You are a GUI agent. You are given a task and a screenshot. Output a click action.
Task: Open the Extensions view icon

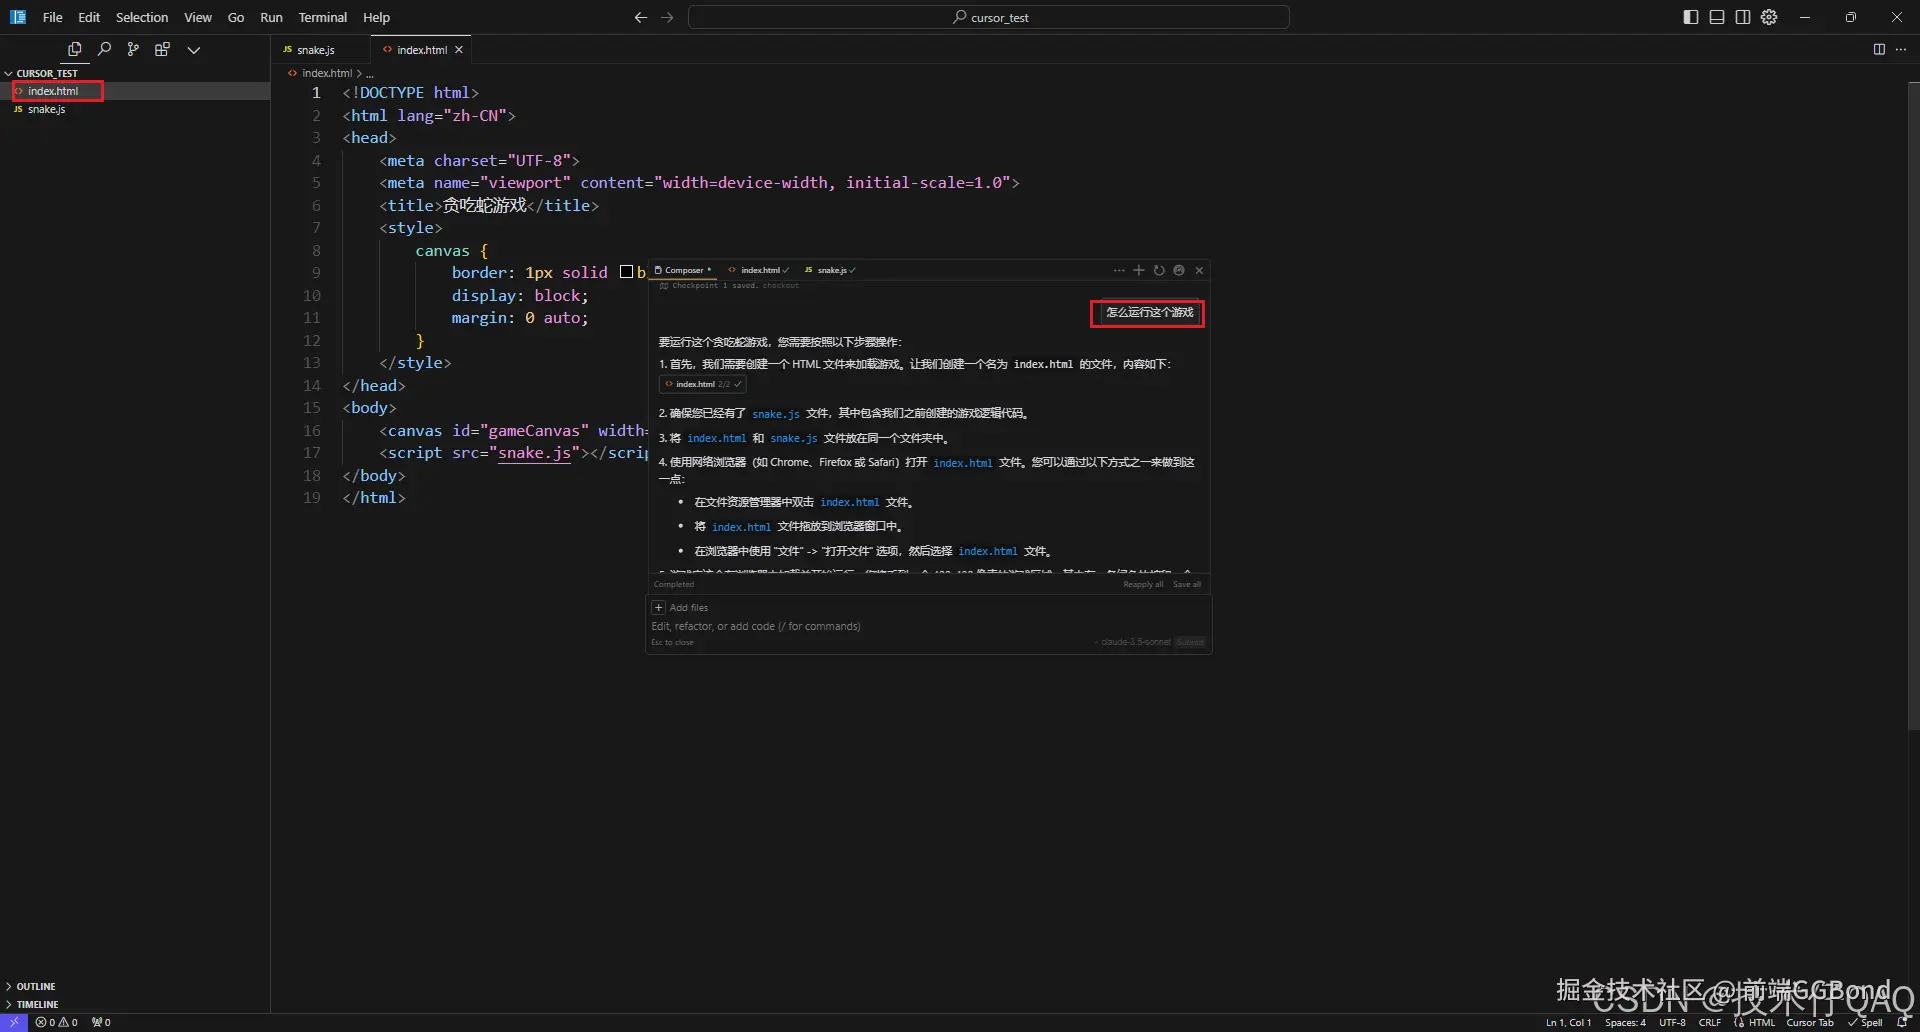[162, 49]
